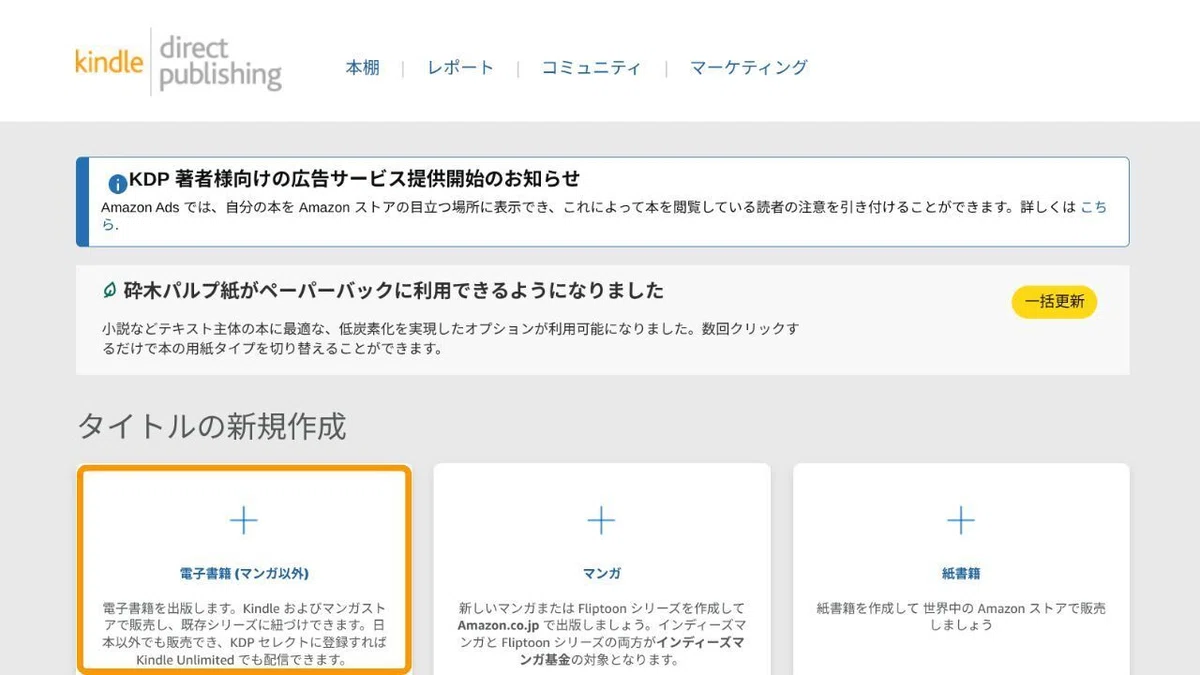Click the plus icon above マンガ
The width and height of the screenshot is (1200, 675).
coord(601,521)
